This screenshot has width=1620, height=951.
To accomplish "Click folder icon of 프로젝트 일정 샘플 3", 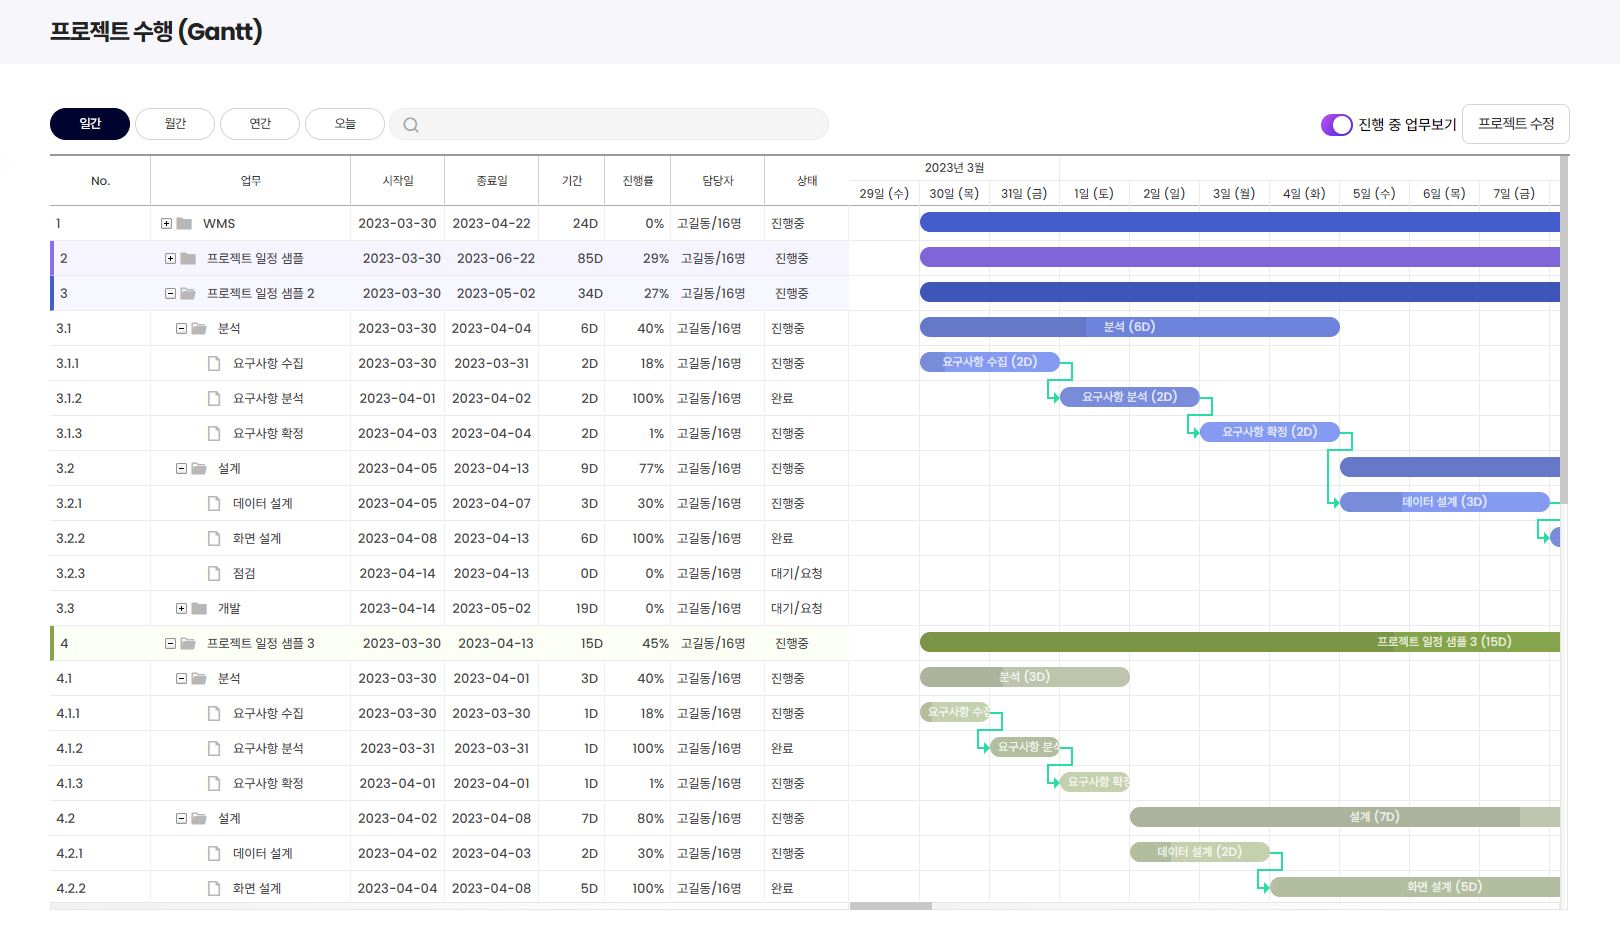I will click(188, 644).
